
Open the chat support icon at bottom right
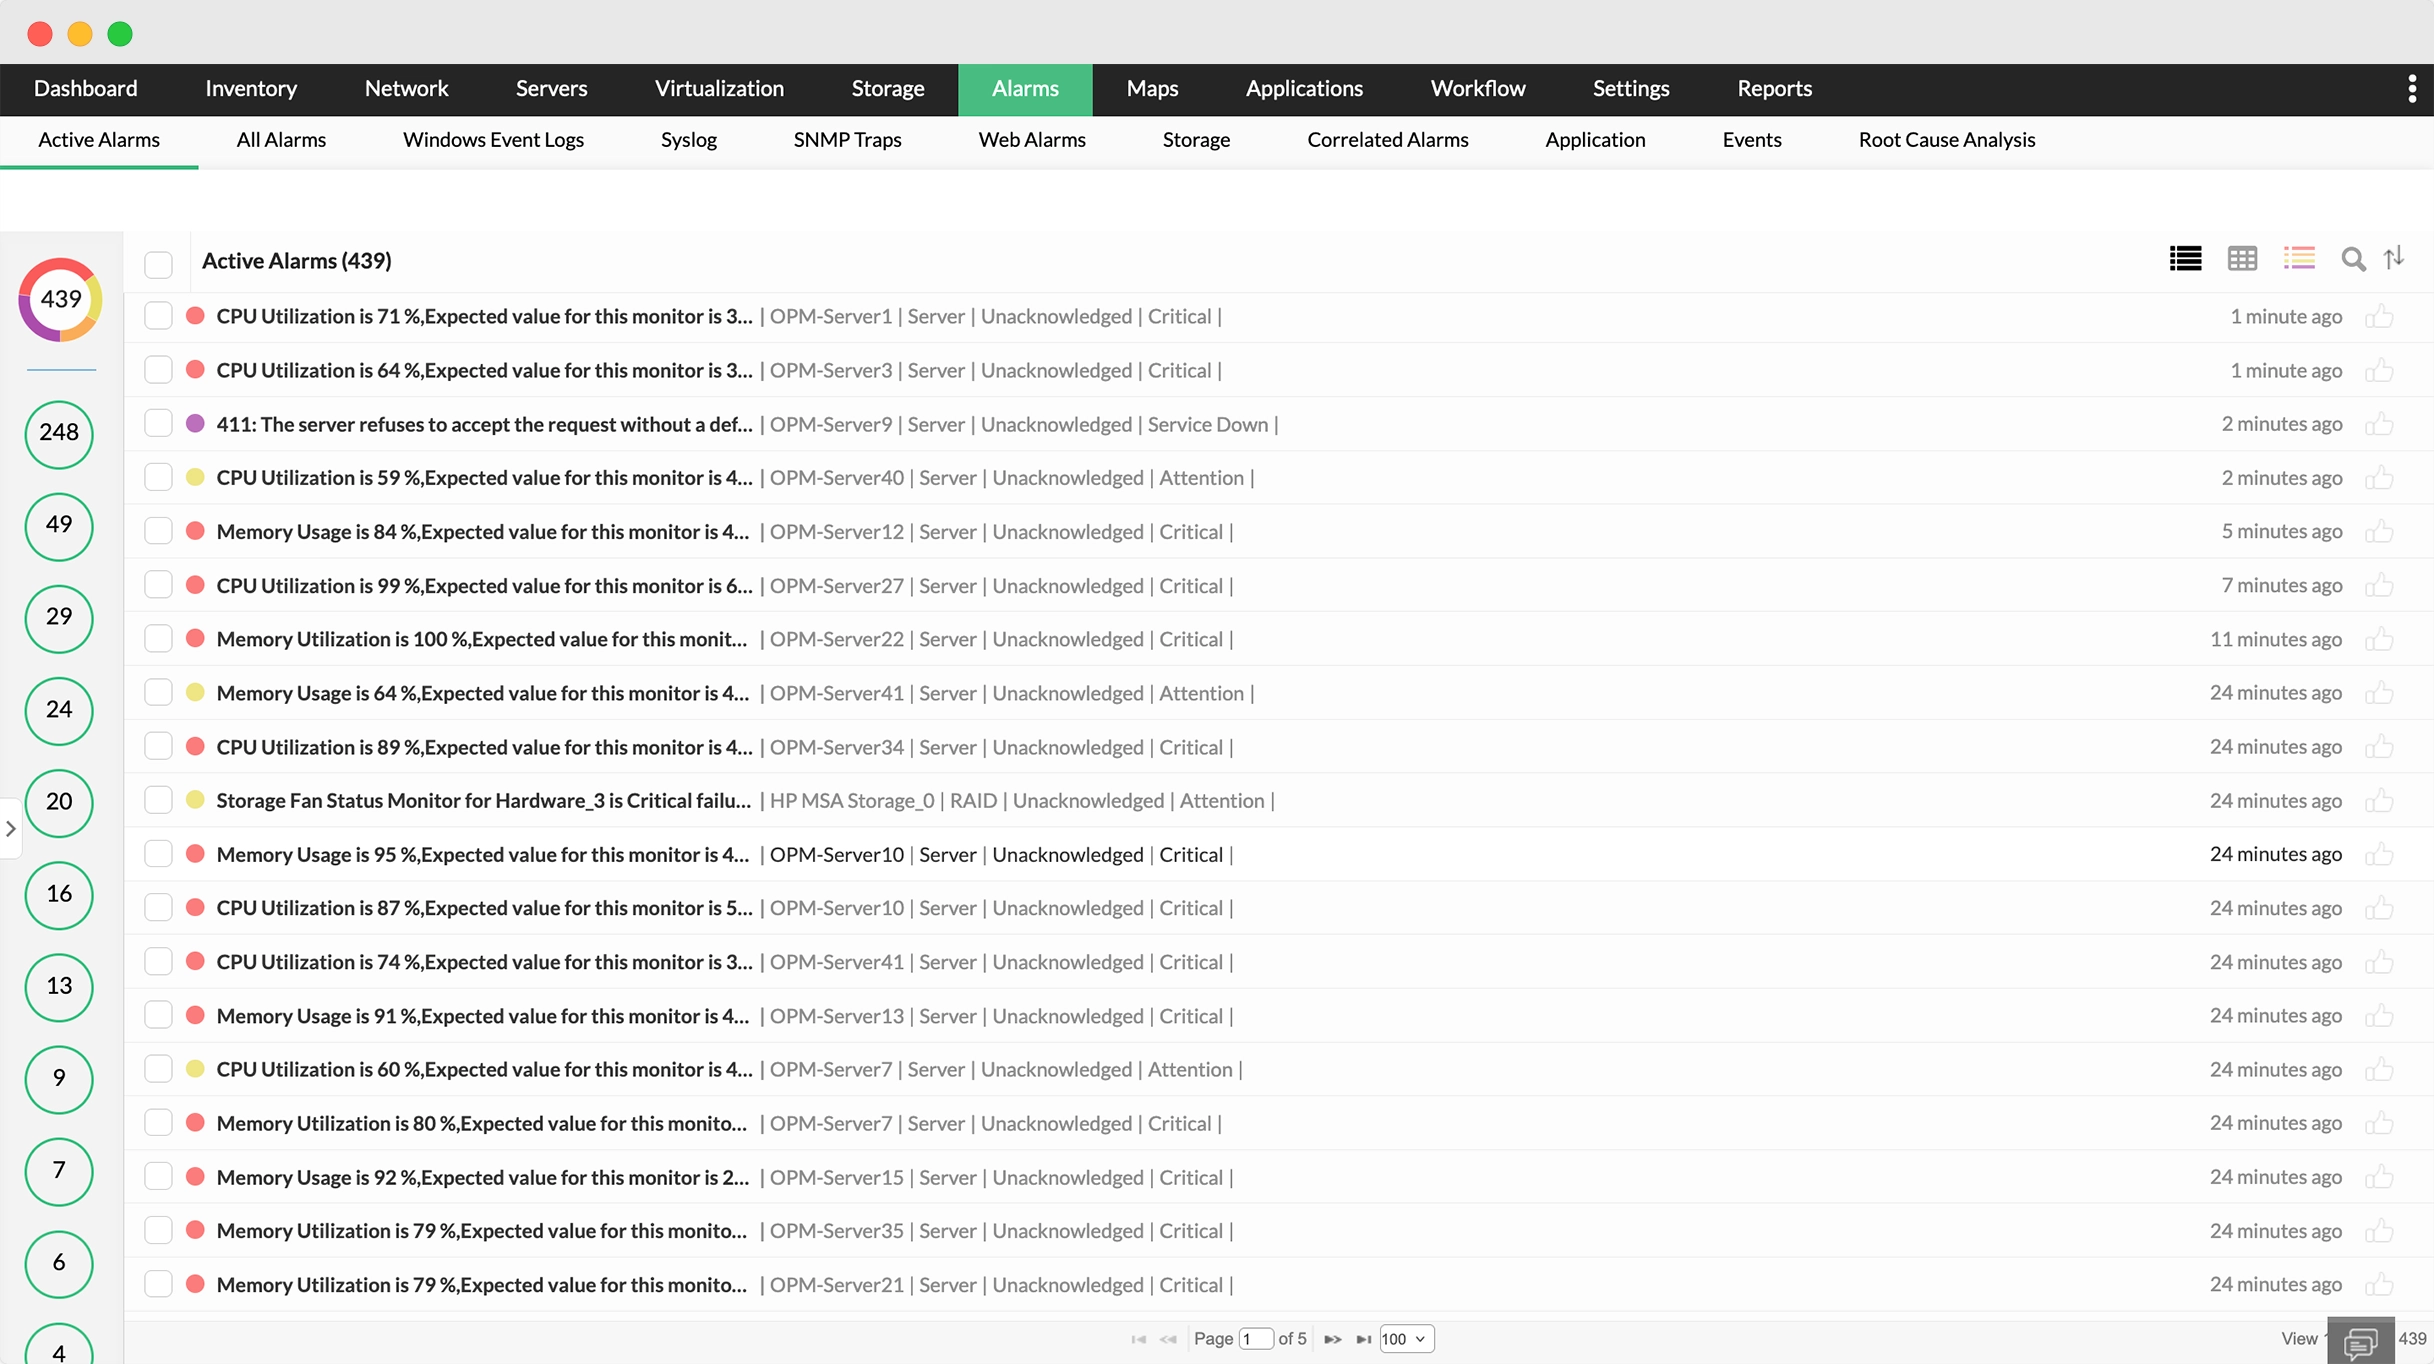(x=2360, y=1342)
